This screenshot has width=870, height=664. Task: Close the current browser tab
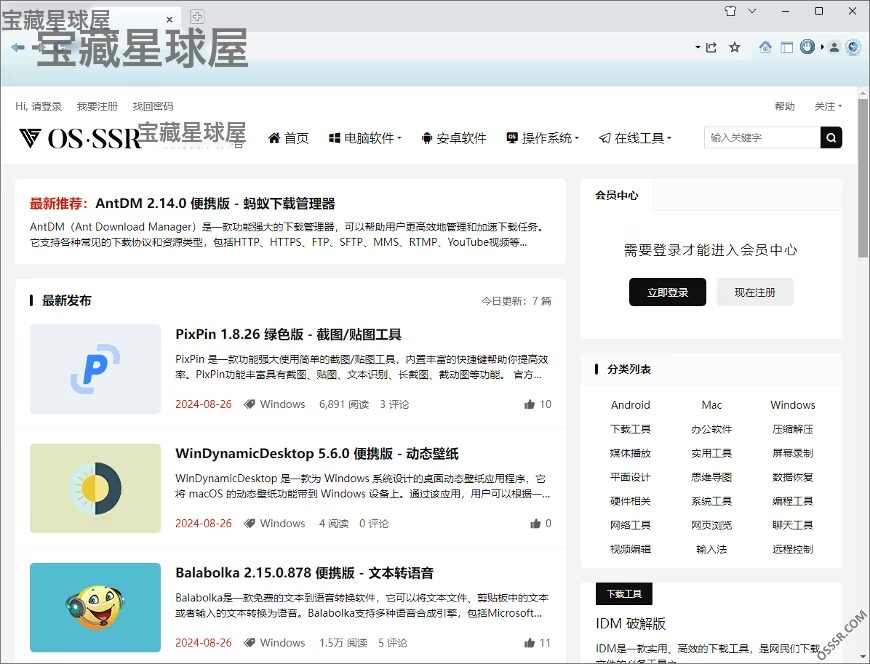[170, 19]
